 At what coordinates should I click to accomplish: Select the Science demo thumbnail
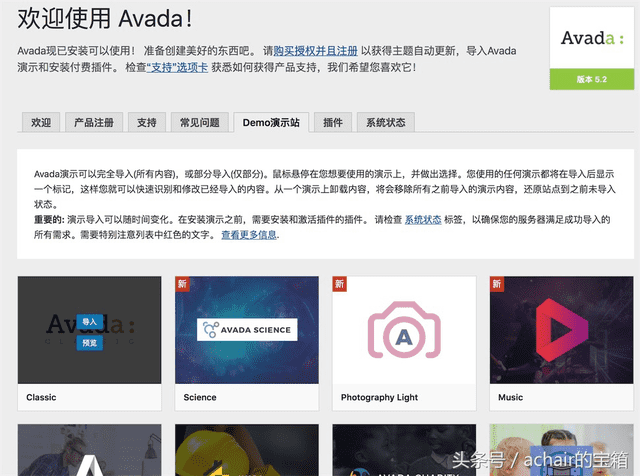point(247,330)
